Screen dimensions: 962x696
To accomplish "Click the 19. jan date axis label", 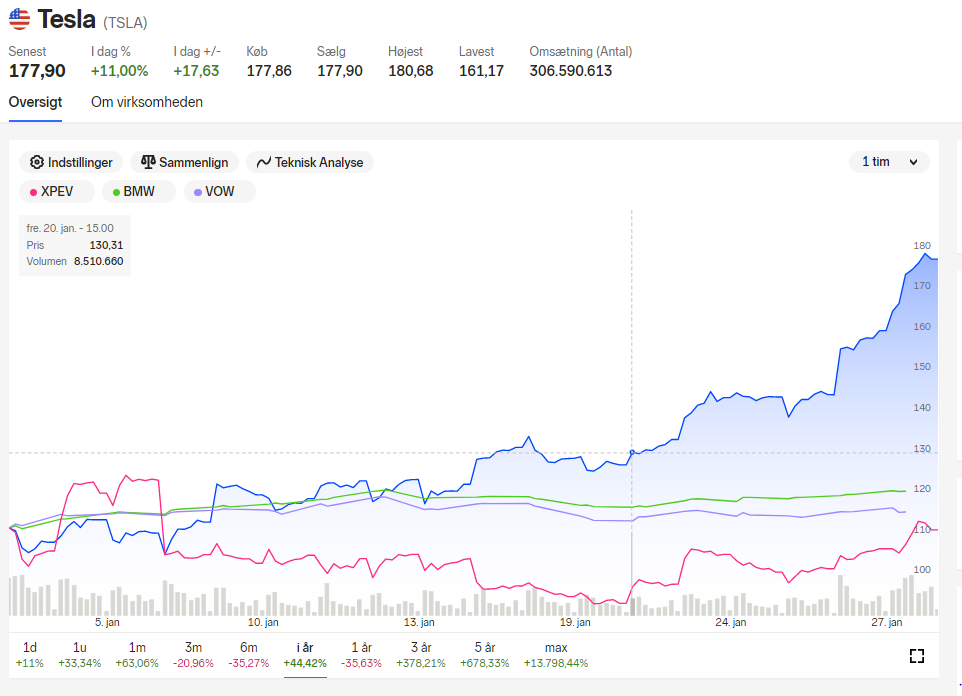I will point(575,622).
